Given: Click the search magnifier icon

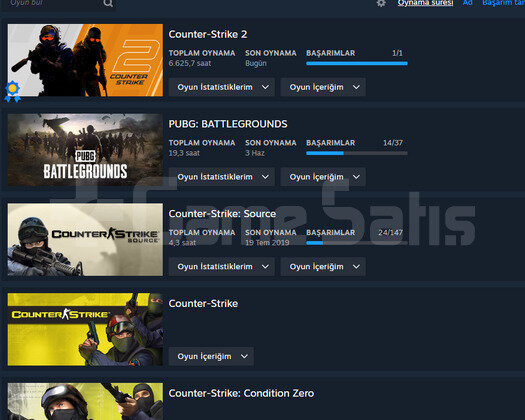Looking at the screenshot, I should coord(108,3).
